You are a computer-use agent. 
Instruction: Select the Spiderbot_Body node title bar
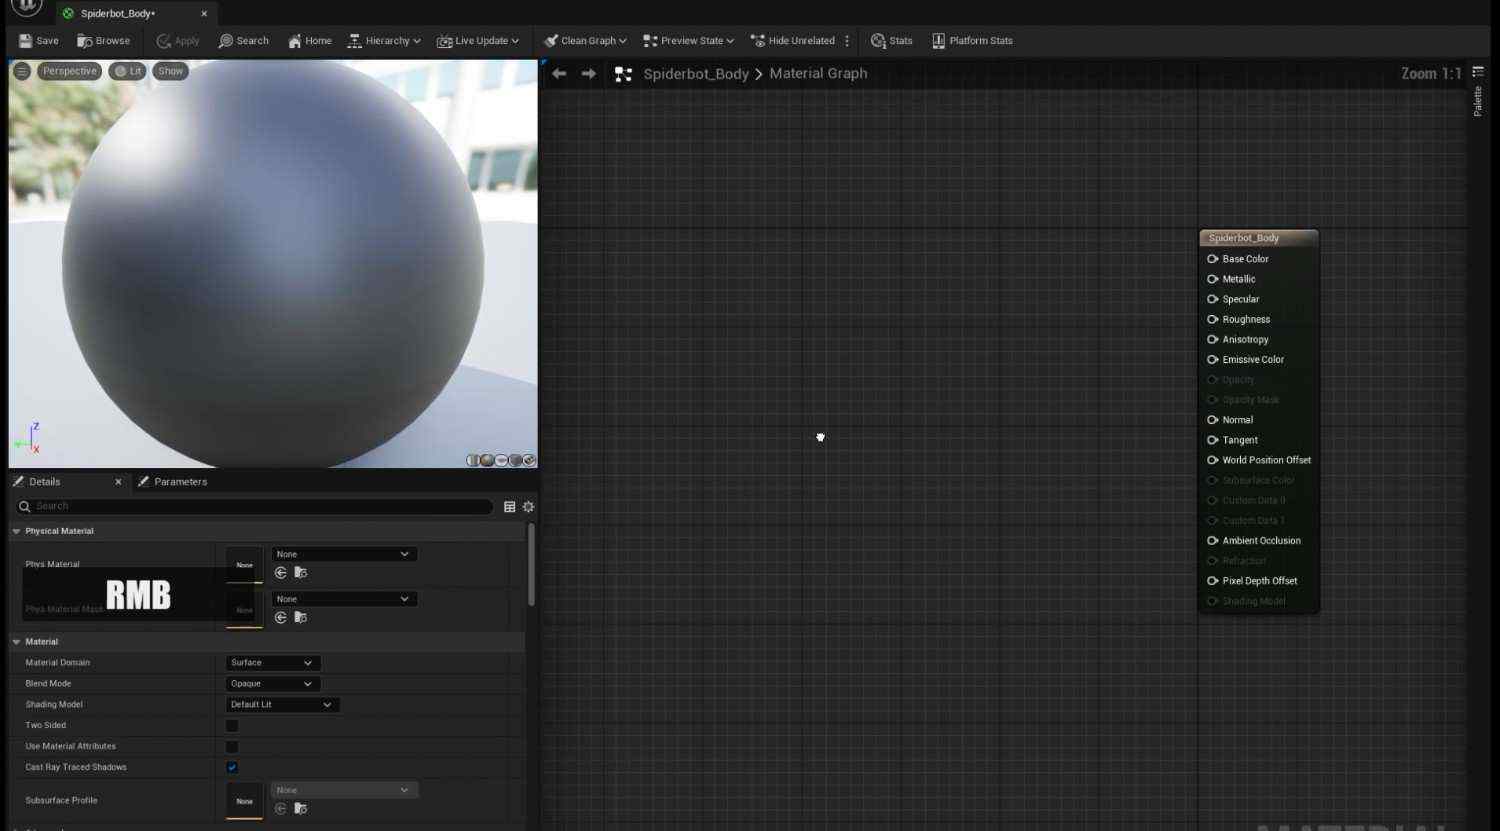(1259, 238)
